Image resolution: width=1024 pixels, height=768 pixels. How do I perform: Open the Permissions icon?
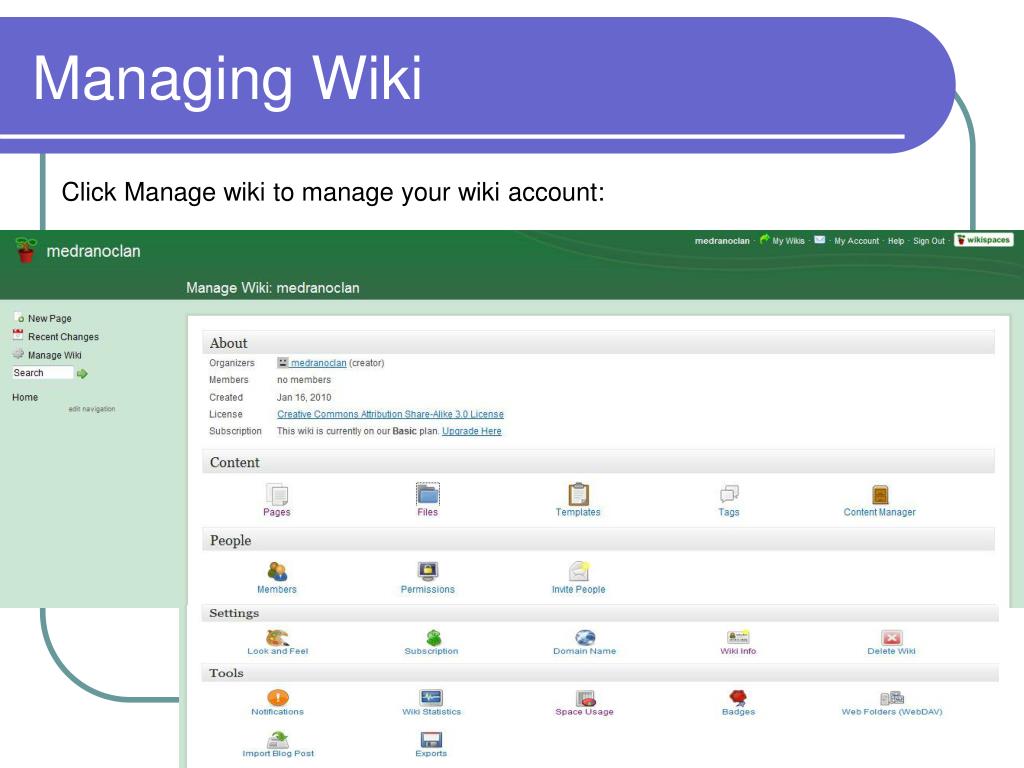point(428,571)
